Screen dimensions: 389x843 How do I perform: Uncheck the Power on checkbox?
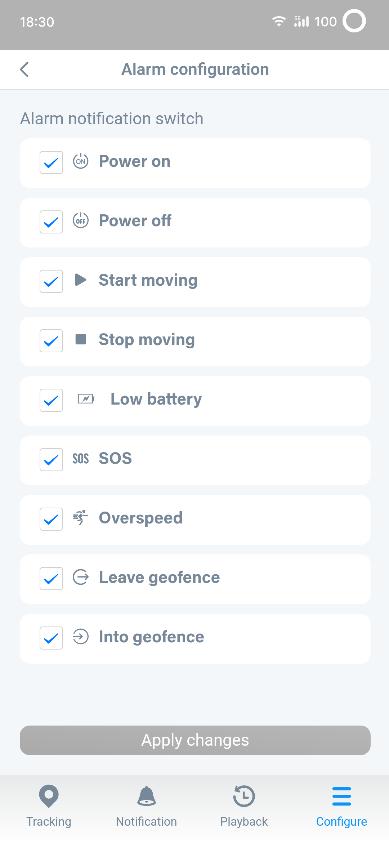point(51,162)
